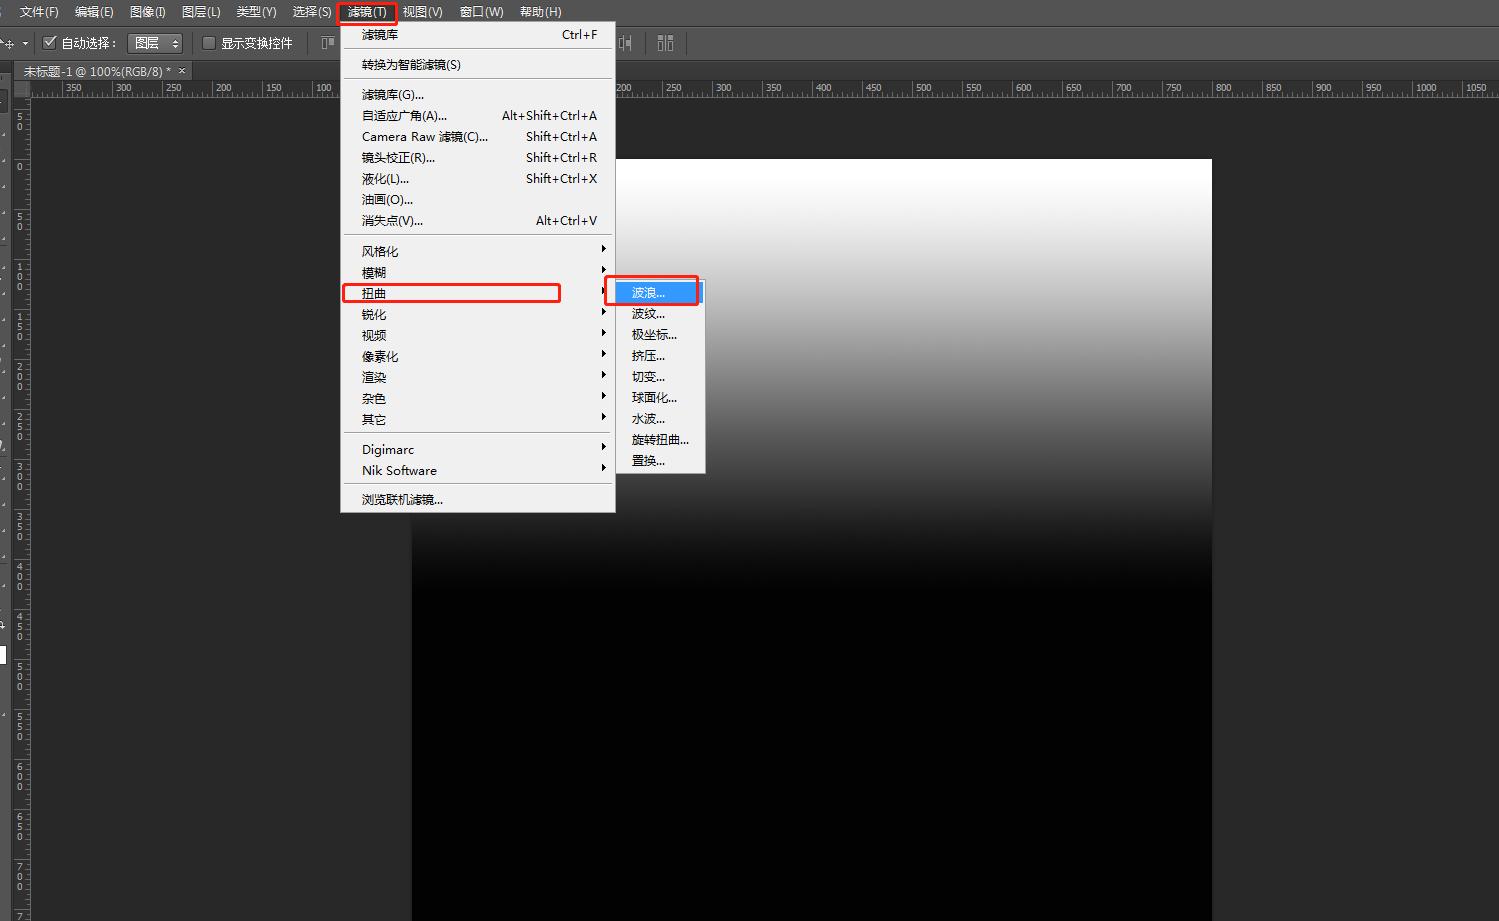Select 波纹... in the 扭曲 submenu
The height and width of the screenshot is (921, 1499).
click(x=660, y=314)
